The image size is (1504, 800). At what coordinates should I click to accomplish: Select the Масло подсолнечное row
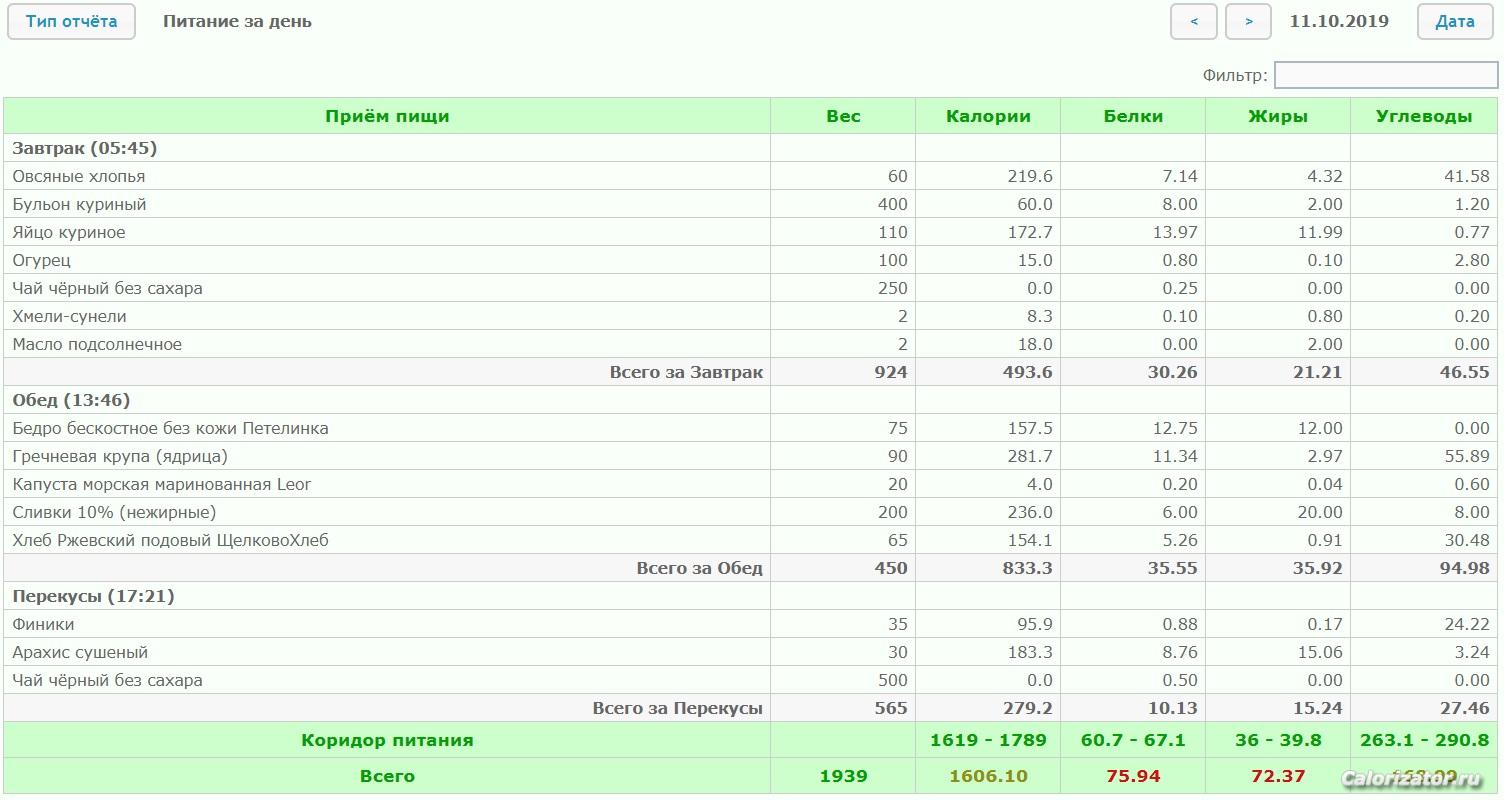click(x=751, y=344)
